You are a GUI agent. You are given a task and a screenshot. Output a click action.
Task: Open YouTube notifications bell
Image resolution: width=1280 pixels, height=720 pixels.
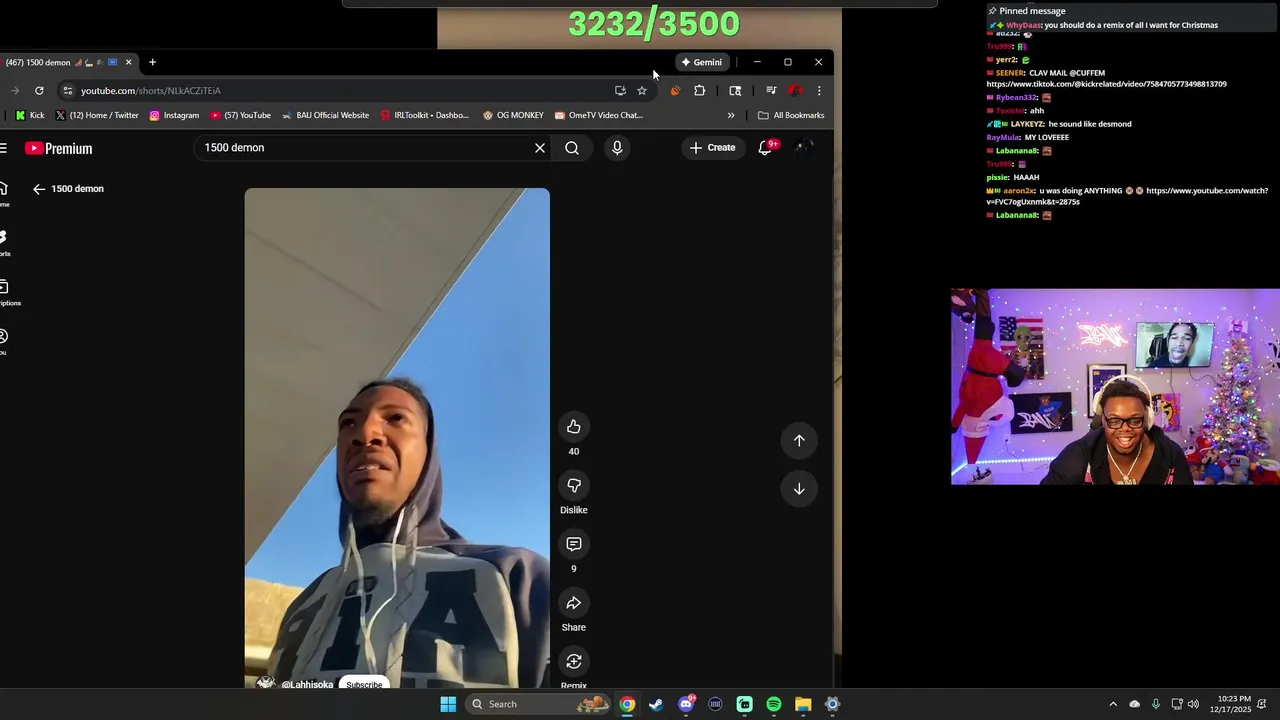coord(766,148)
